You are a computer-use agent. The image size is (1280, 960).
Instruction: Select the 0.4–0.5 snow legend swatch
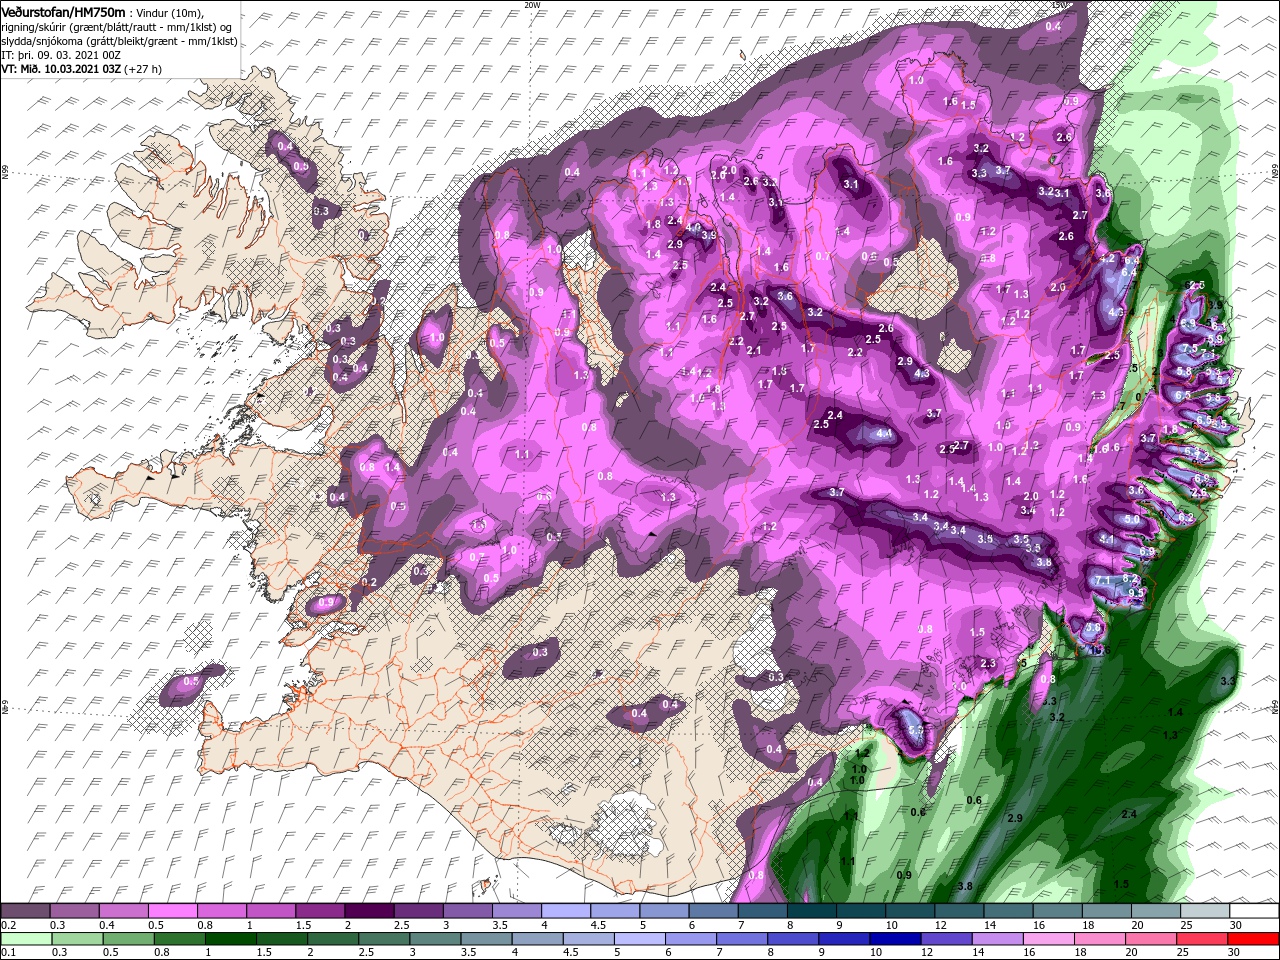point(123,911)
